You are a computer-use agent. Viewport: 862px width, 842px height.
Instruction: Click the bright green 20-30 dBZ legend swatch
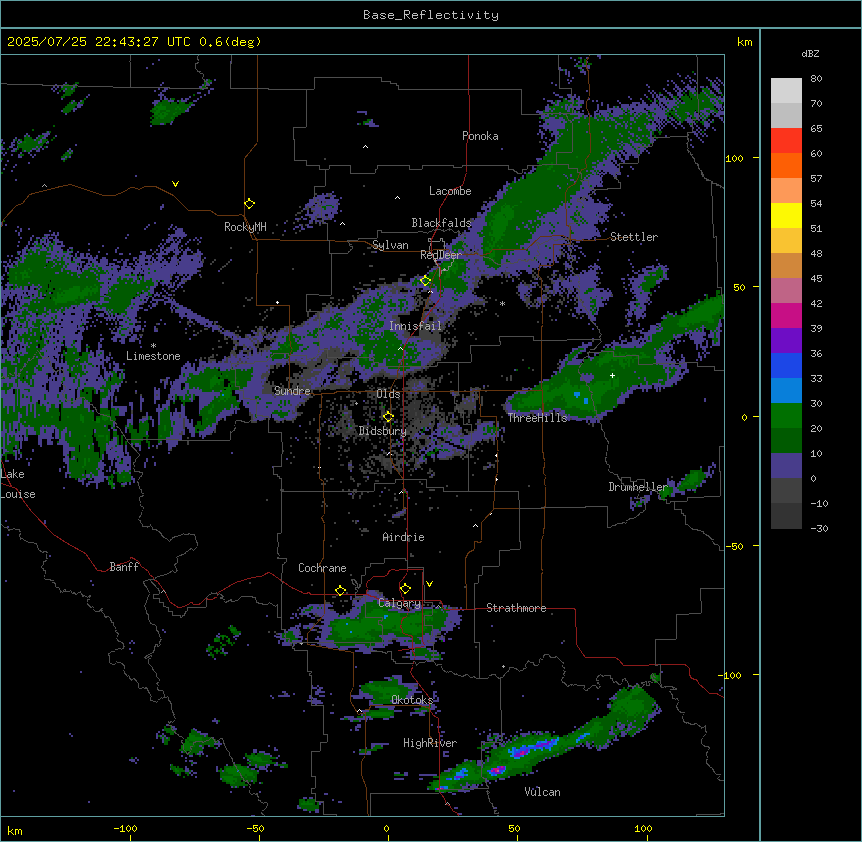click(x=786, y=416)
